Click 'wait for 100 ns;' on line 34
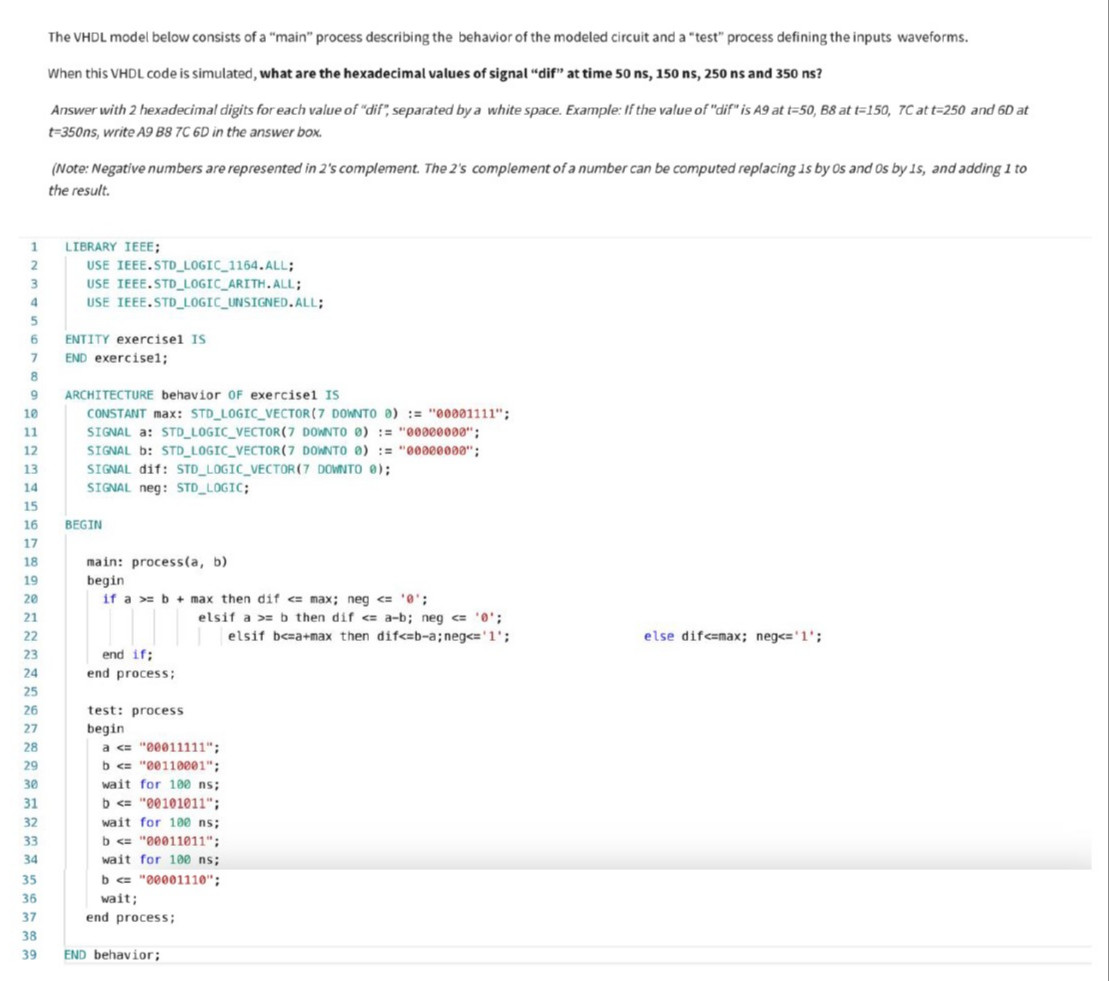The image size is (1109, 981). [x=161, y=859]
